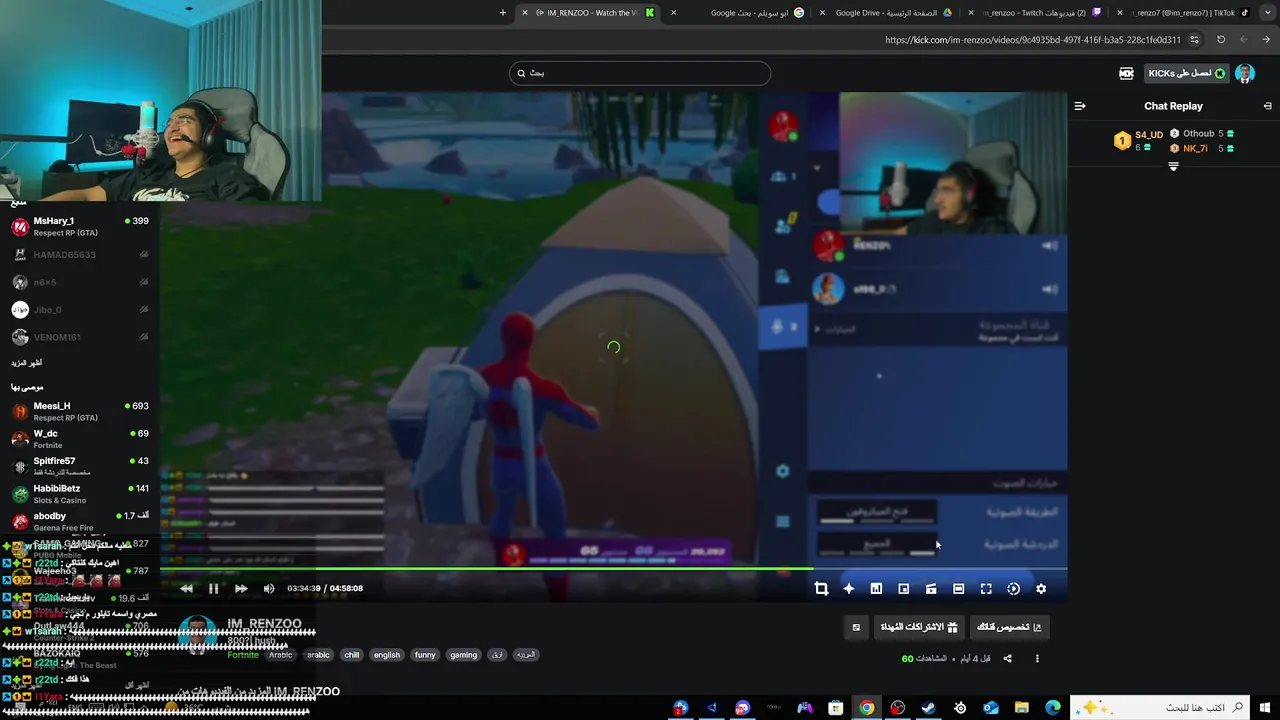Open the chat list icon beside Chat Replay
Viewport: 1280px width, 720px height.
click(x=1080, y=106)
